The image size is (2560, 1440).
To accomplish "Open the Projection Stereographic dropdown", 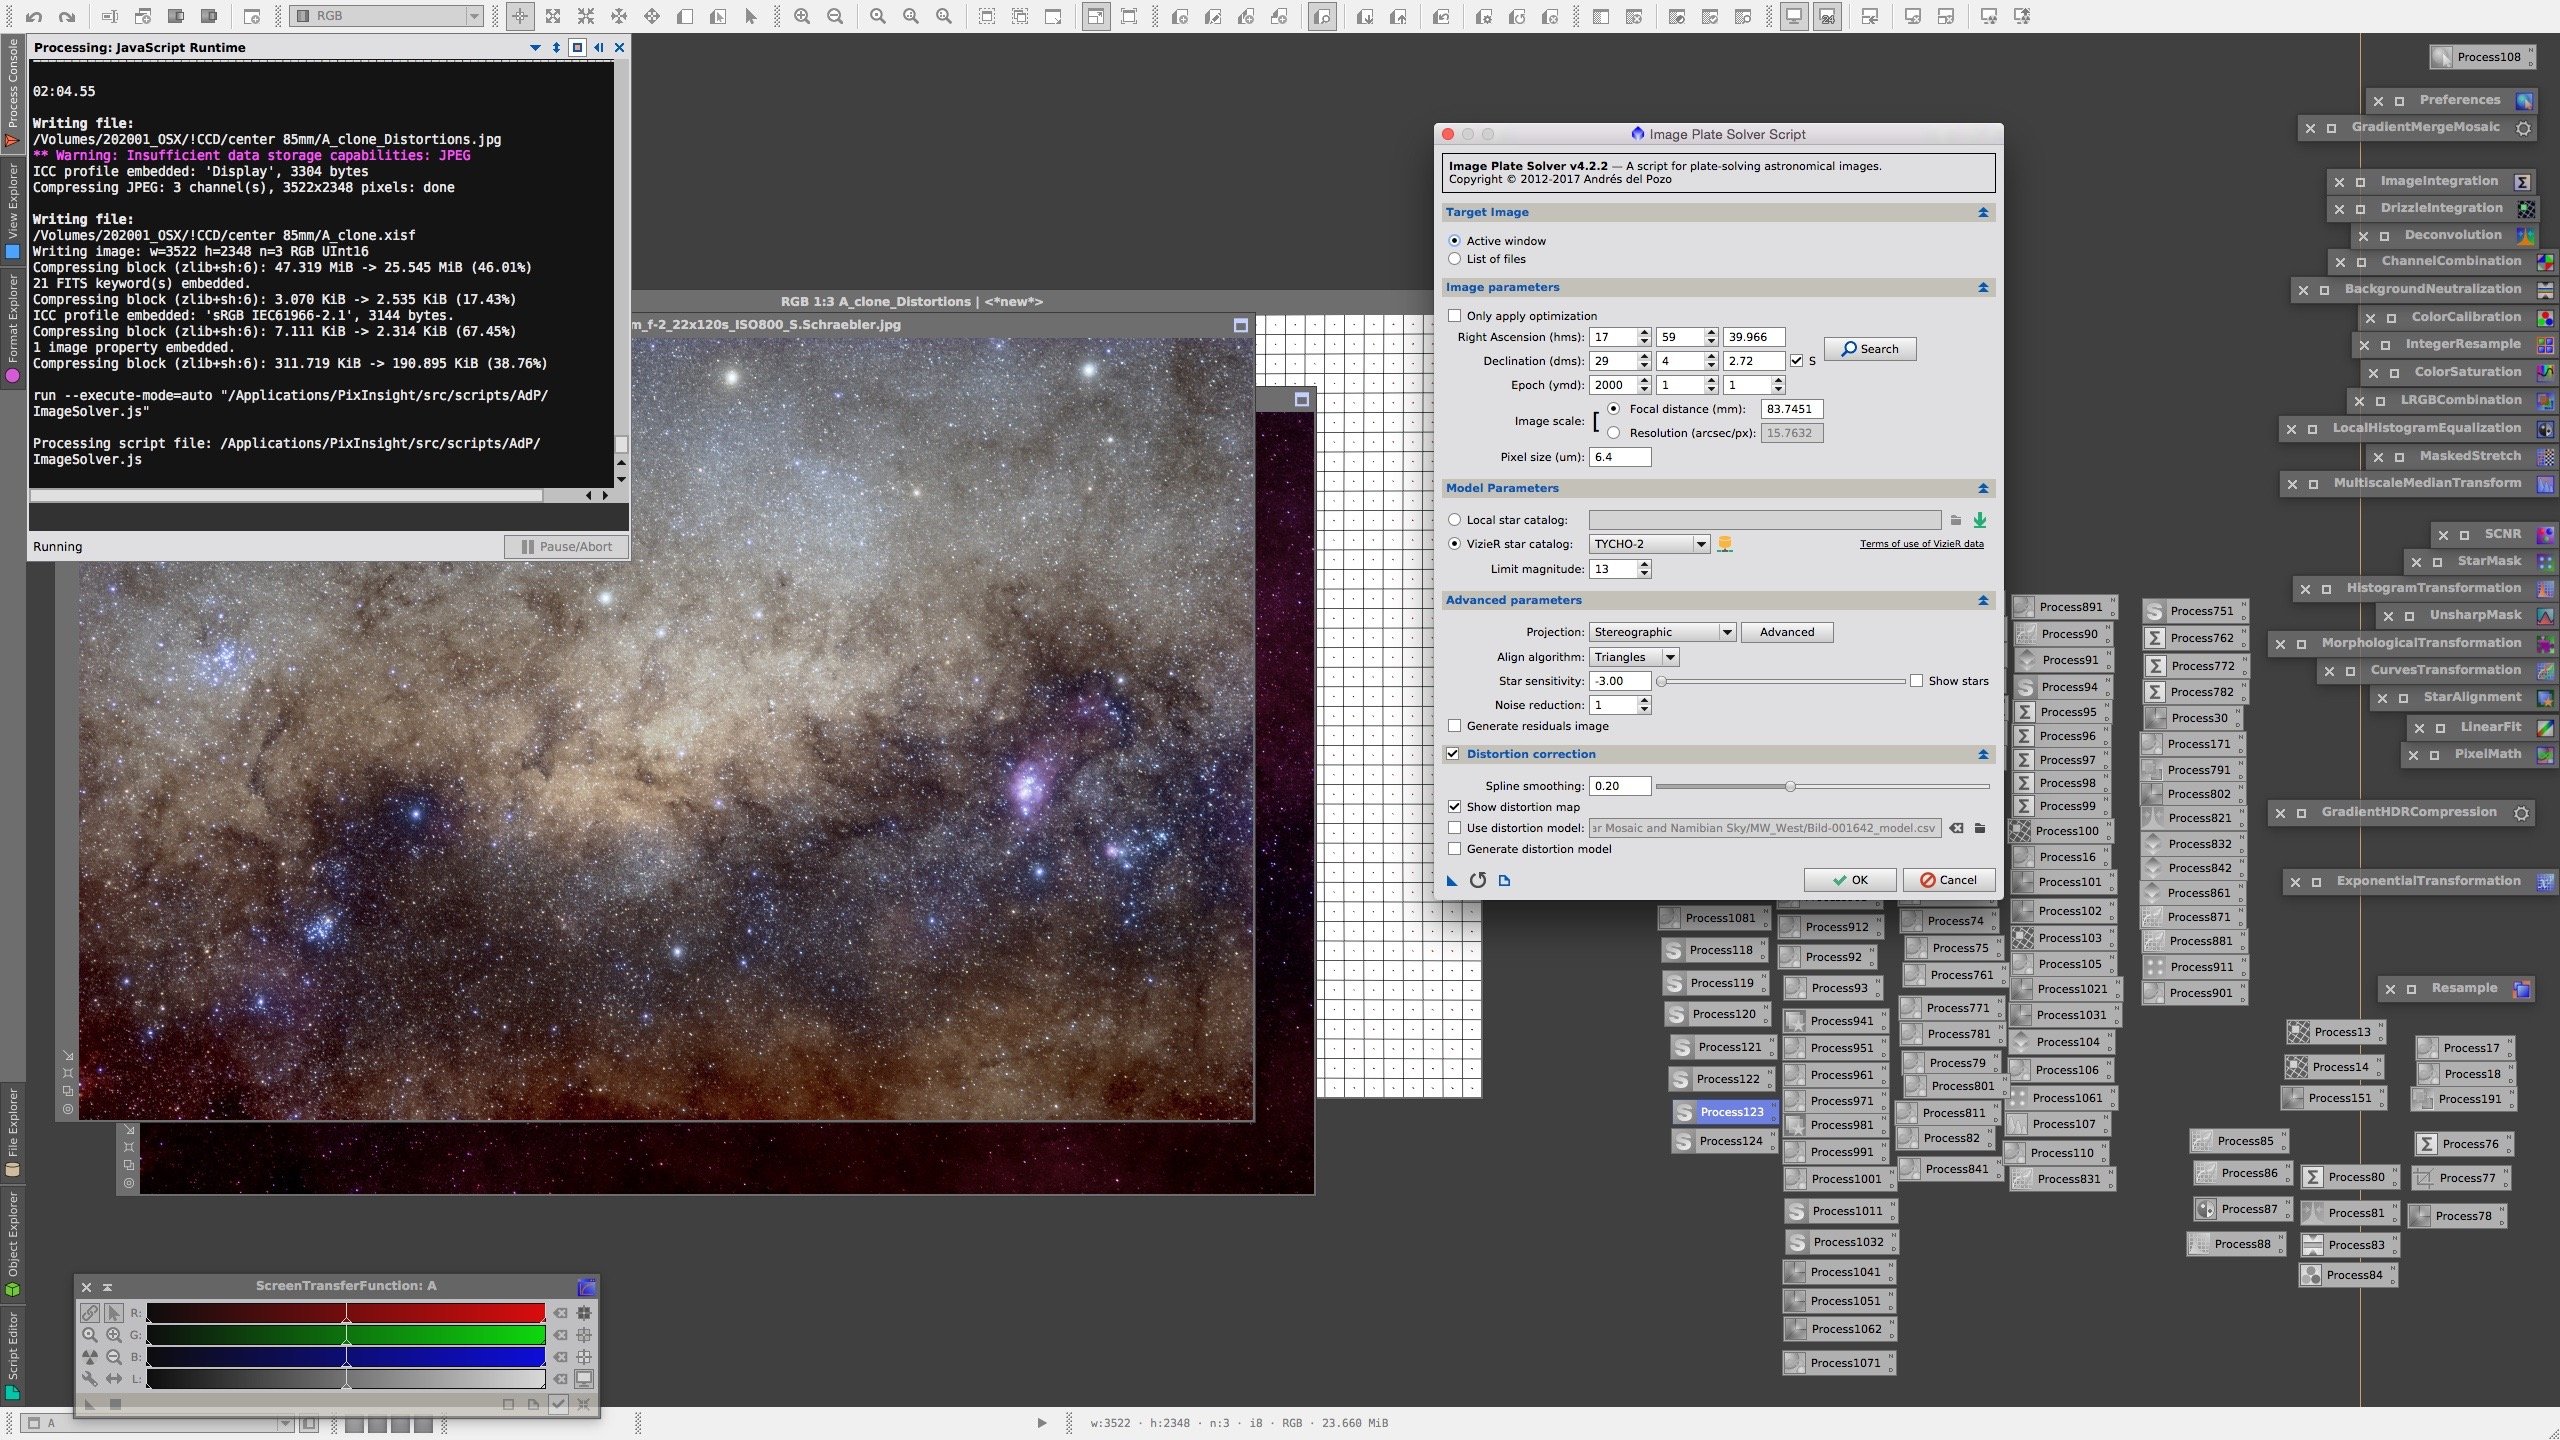I will click(1662, 632).
